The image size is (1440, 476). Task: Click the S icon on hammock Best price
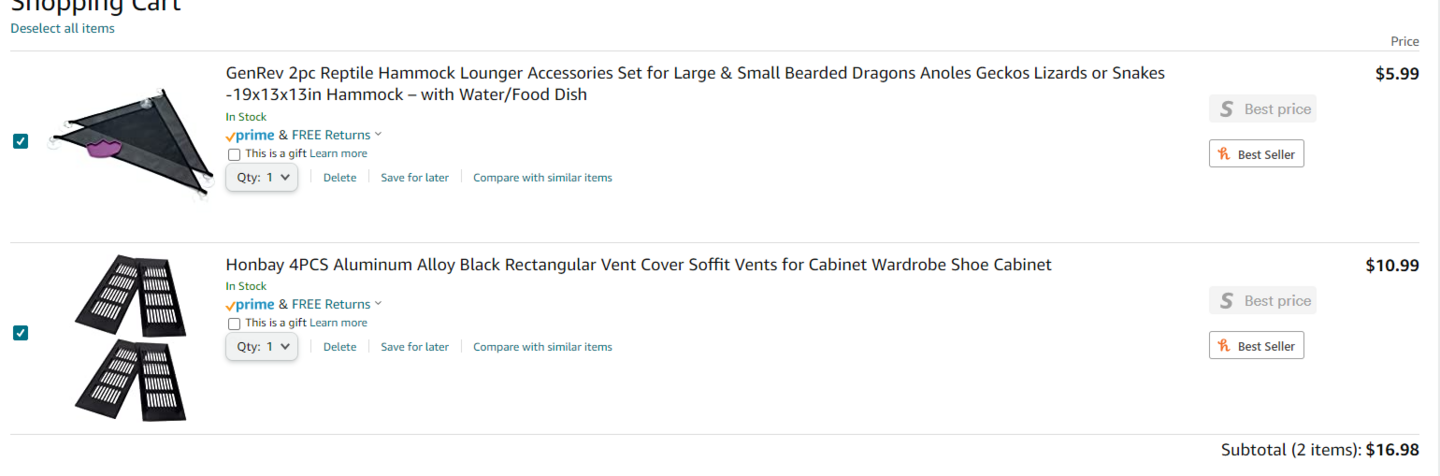click(x=1226, y=109)
